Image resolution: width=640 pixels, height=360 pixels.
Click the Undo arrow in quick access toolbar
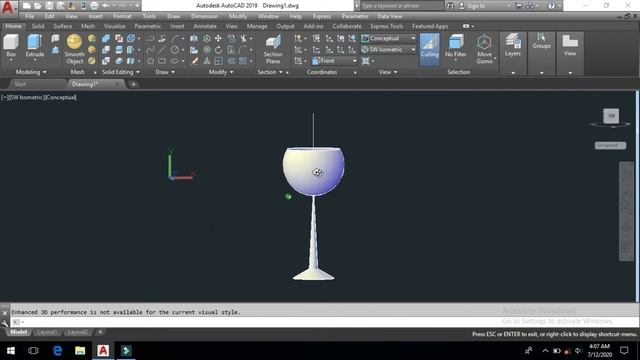106,6
